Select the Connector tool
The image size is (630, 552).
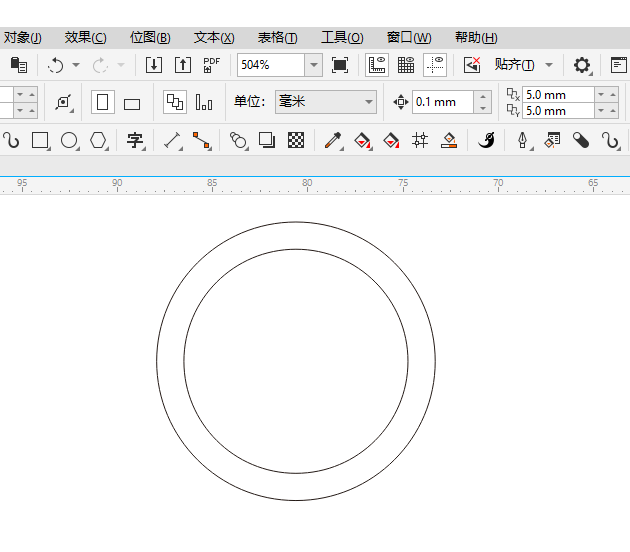202,140
